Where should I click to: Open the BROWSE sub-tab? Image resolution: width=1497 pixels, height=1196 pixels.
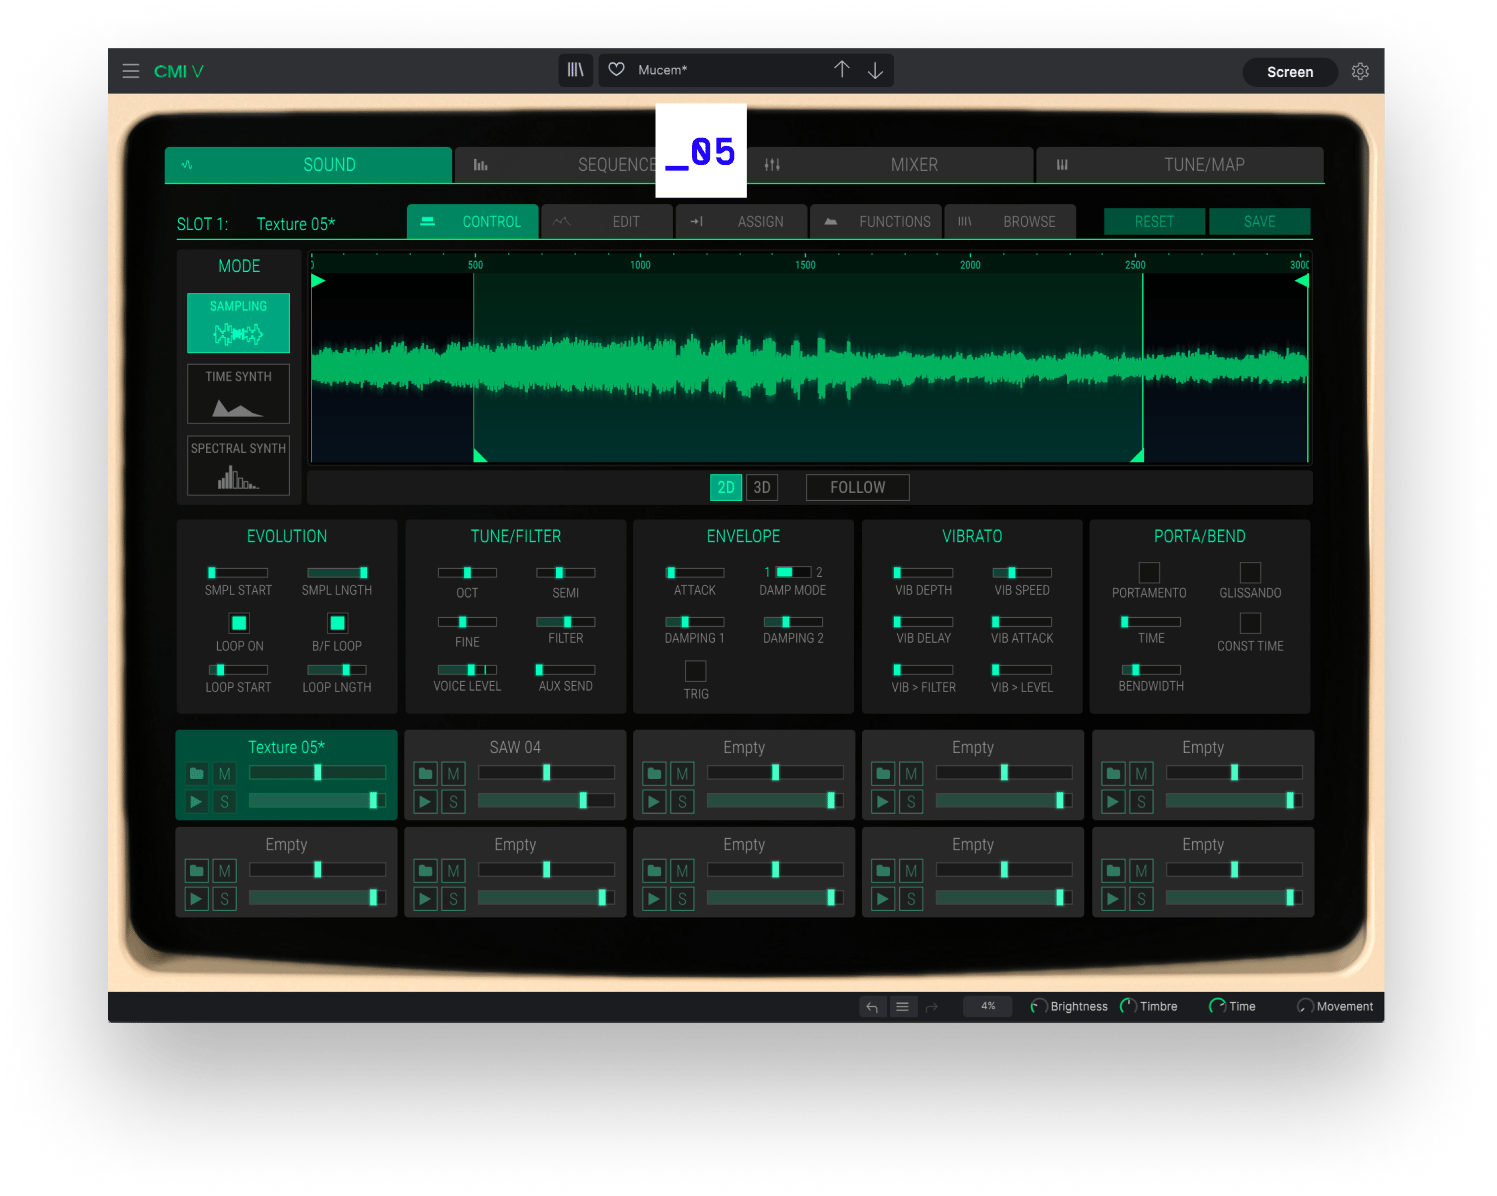[x=1010, y=222]
